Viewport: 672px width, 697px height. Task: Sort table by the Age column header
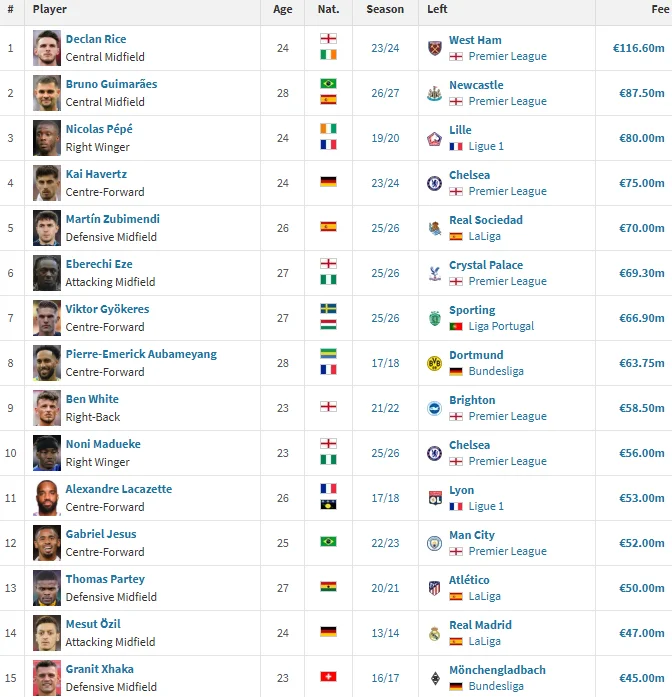[283, 9]
